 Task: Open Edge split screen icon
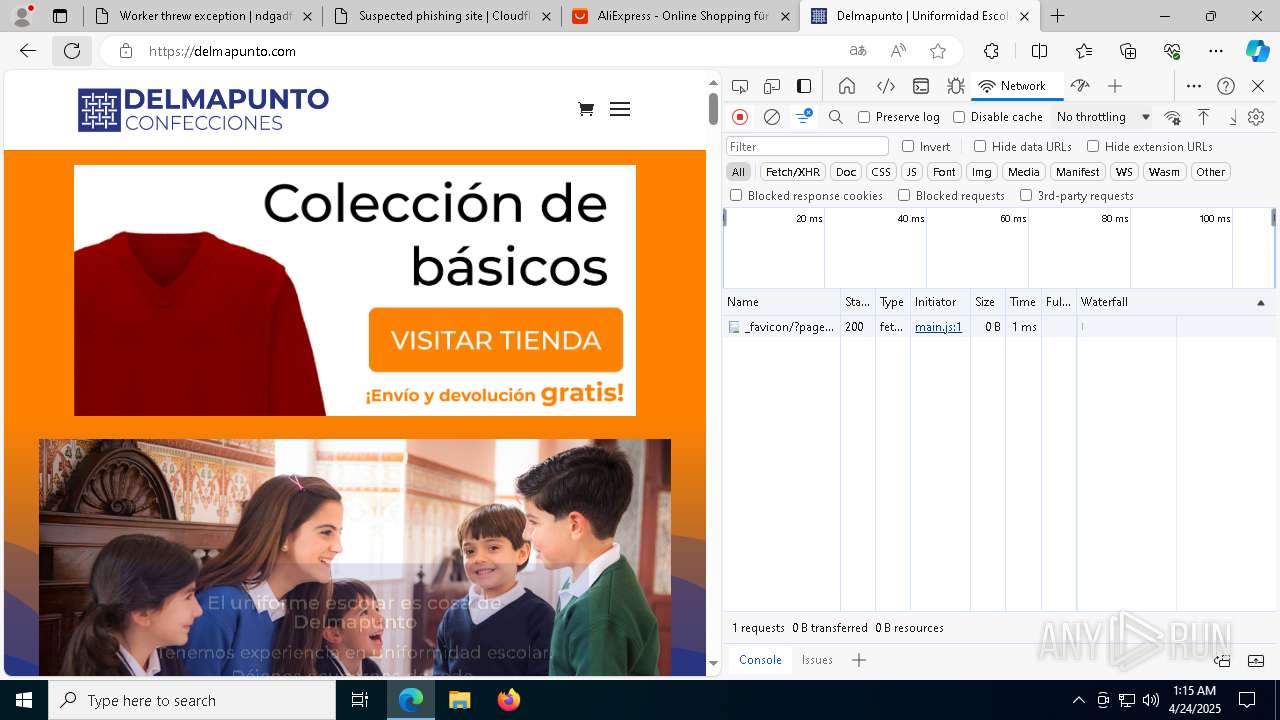click(x=1039, y=51)
